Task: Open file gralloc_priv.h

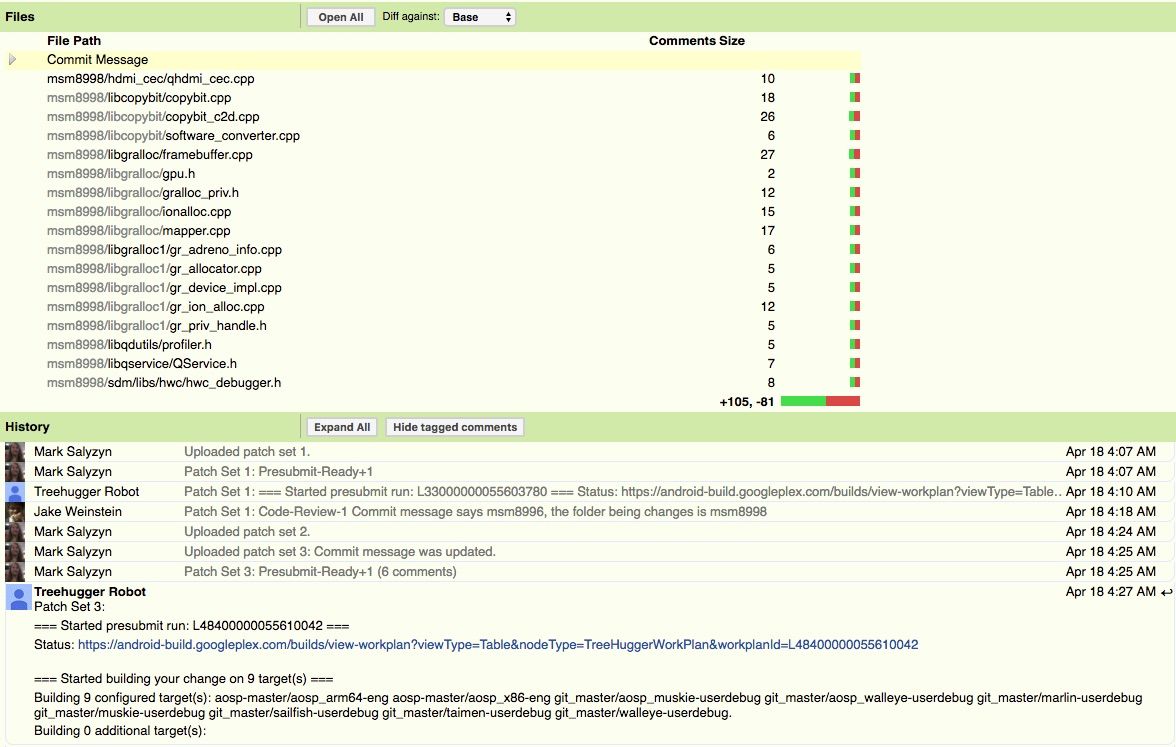Action: (x=142, y=193)
